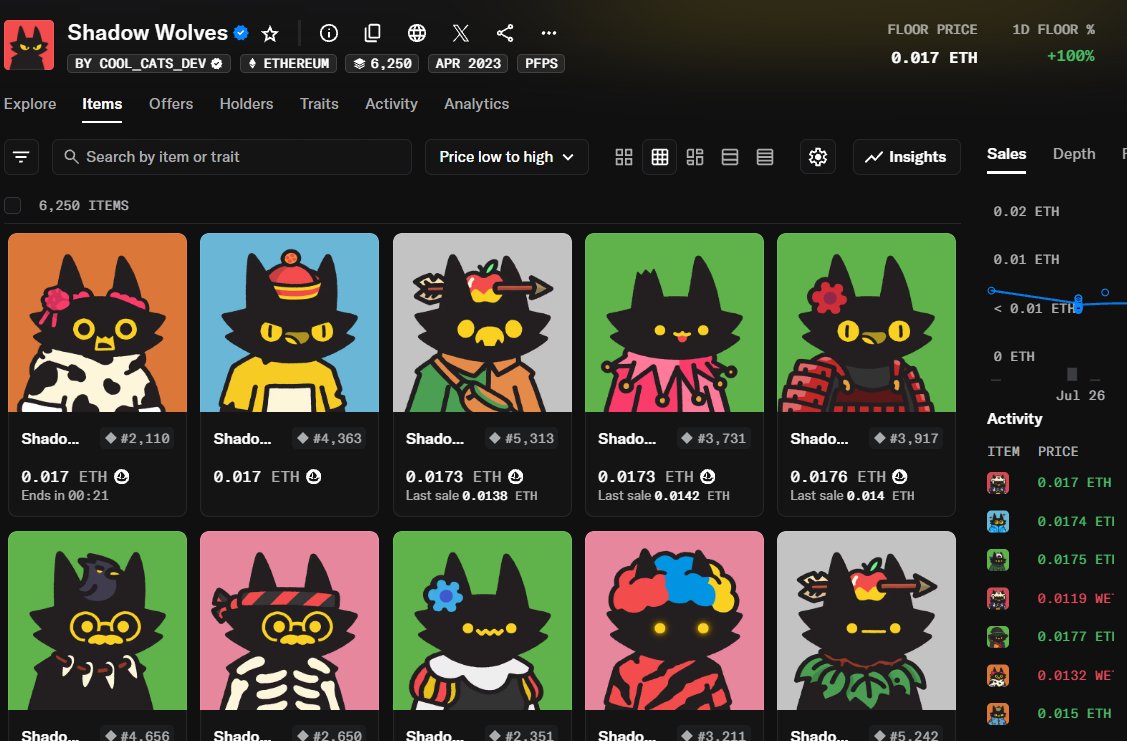Screen dimensions: 1127x741
Task: Open the collection website globe icon
Action: pos(417,33)
